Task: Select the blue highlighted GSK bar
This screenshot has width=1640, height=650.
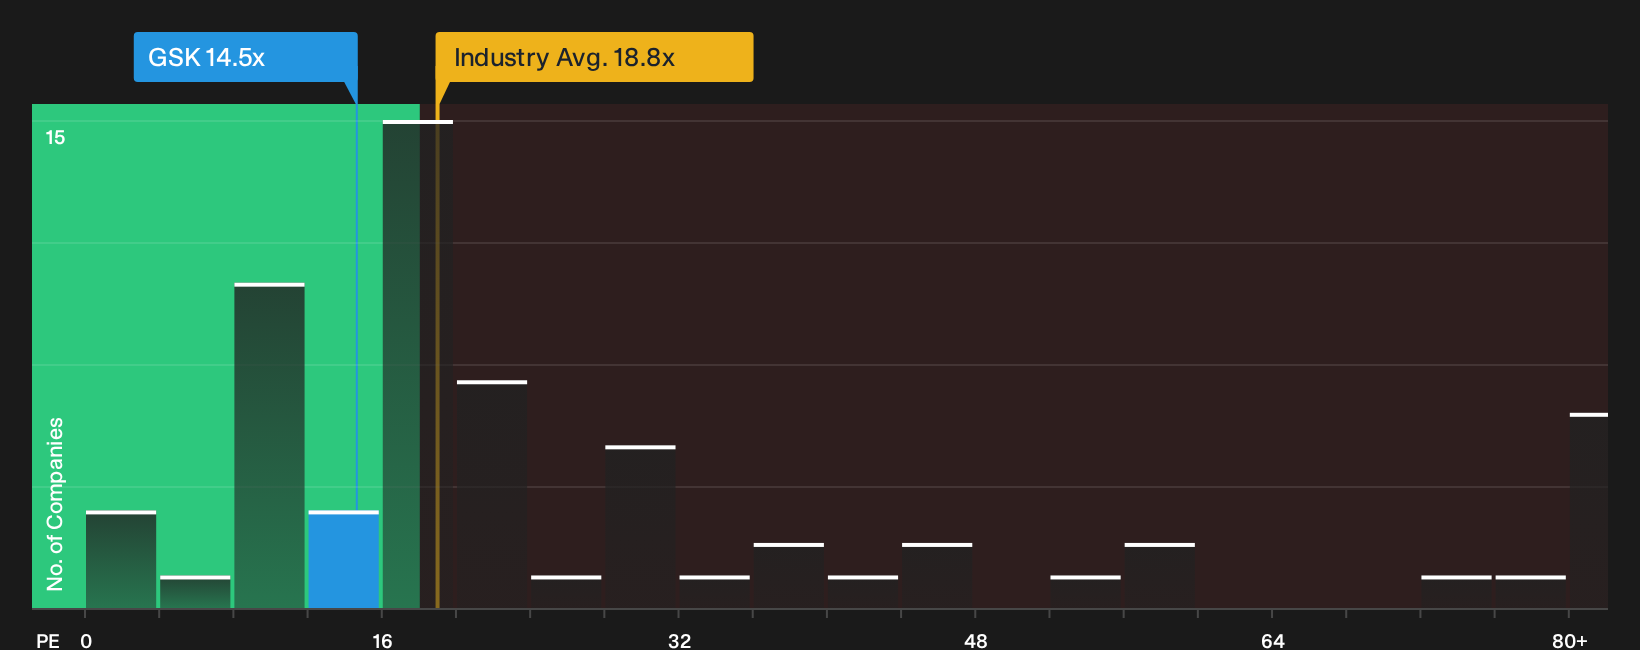Action: pyautogui.click(x=344, y=560)
